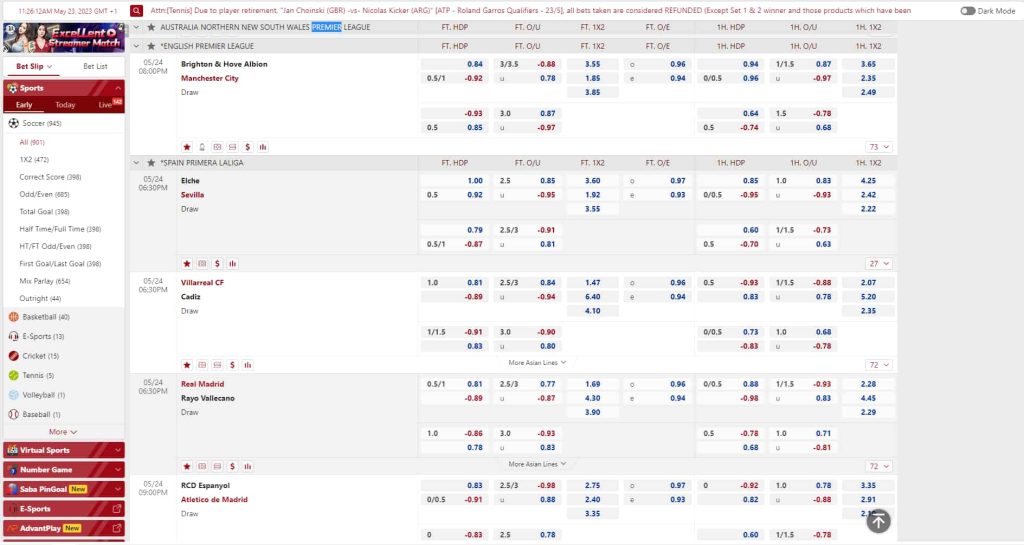Bet Elche 1H 1X2 odds 4.25

pyautogui.click(x=868, y=181)
